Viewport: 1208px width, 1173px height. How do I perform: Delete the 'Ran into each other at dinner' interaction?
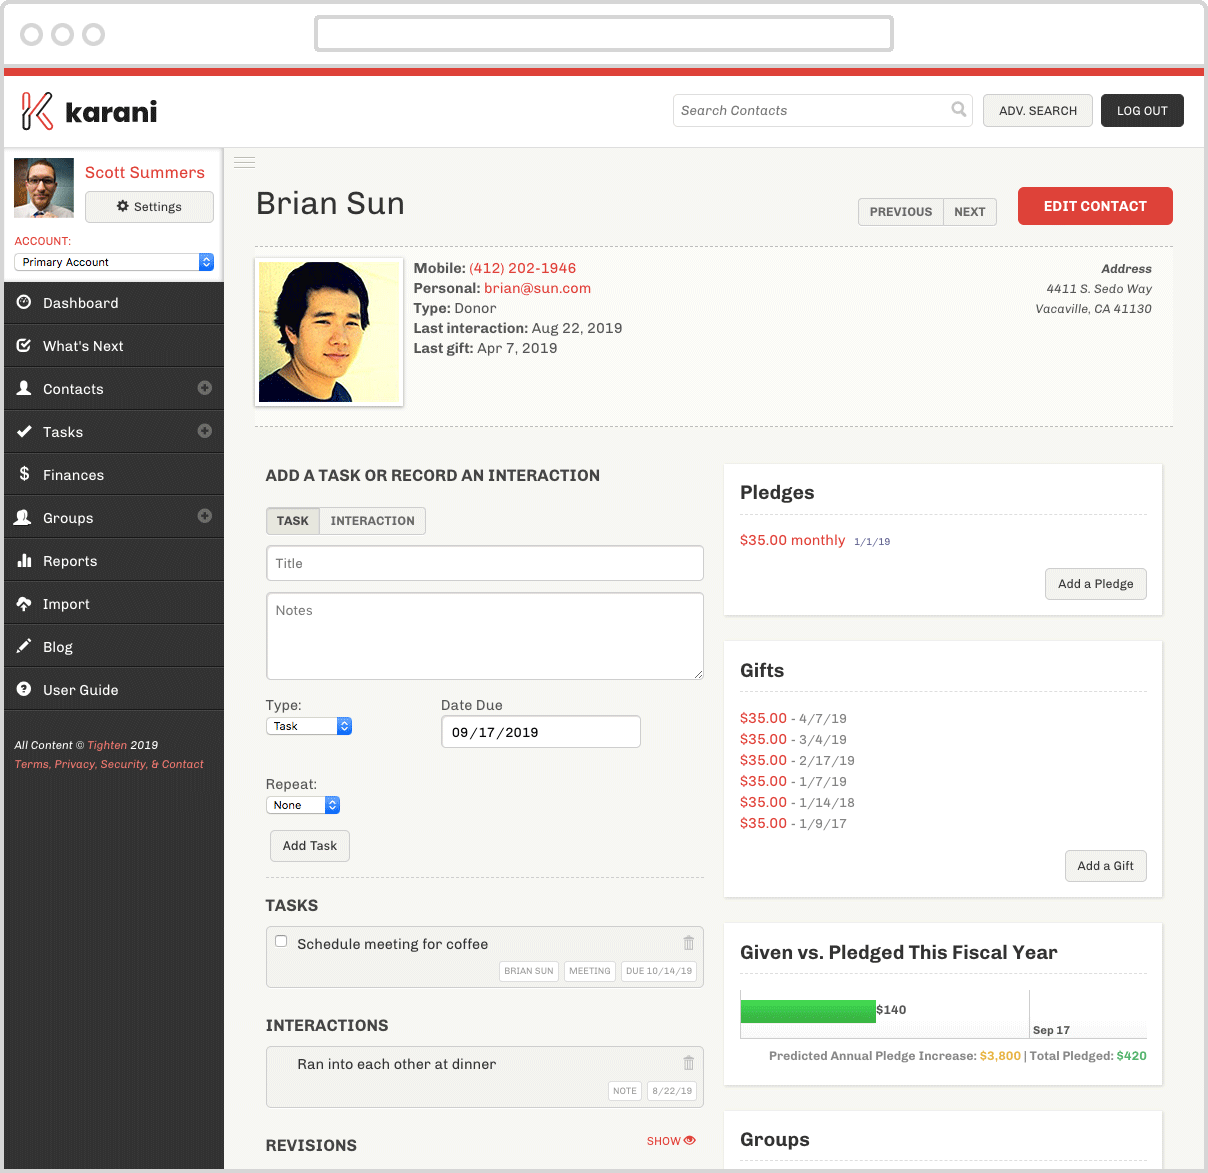click(x=688, y=1063)
